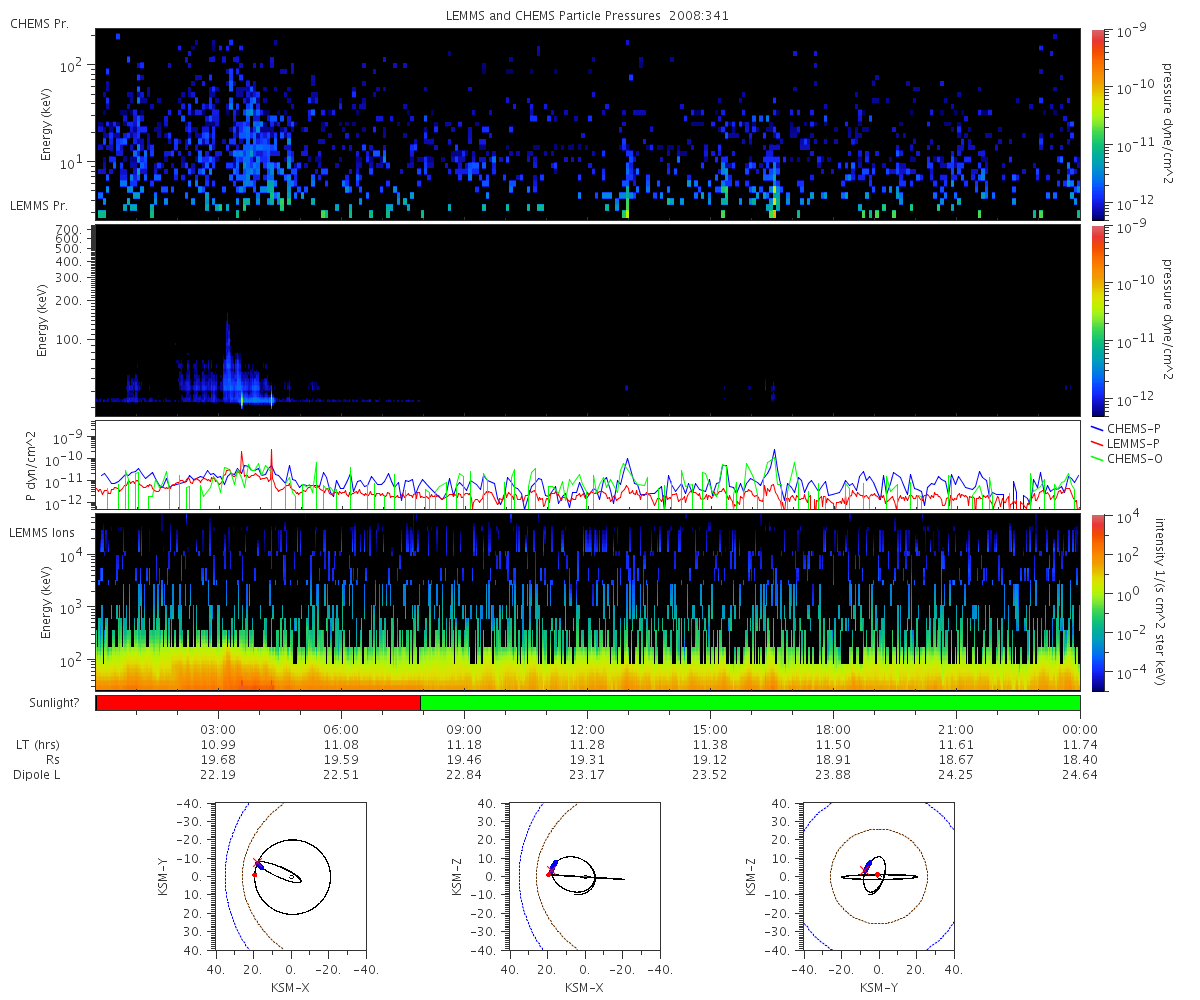1200x1000 pixels.
Task: Click the '12:00' time axis label
Action: [587, 731]
